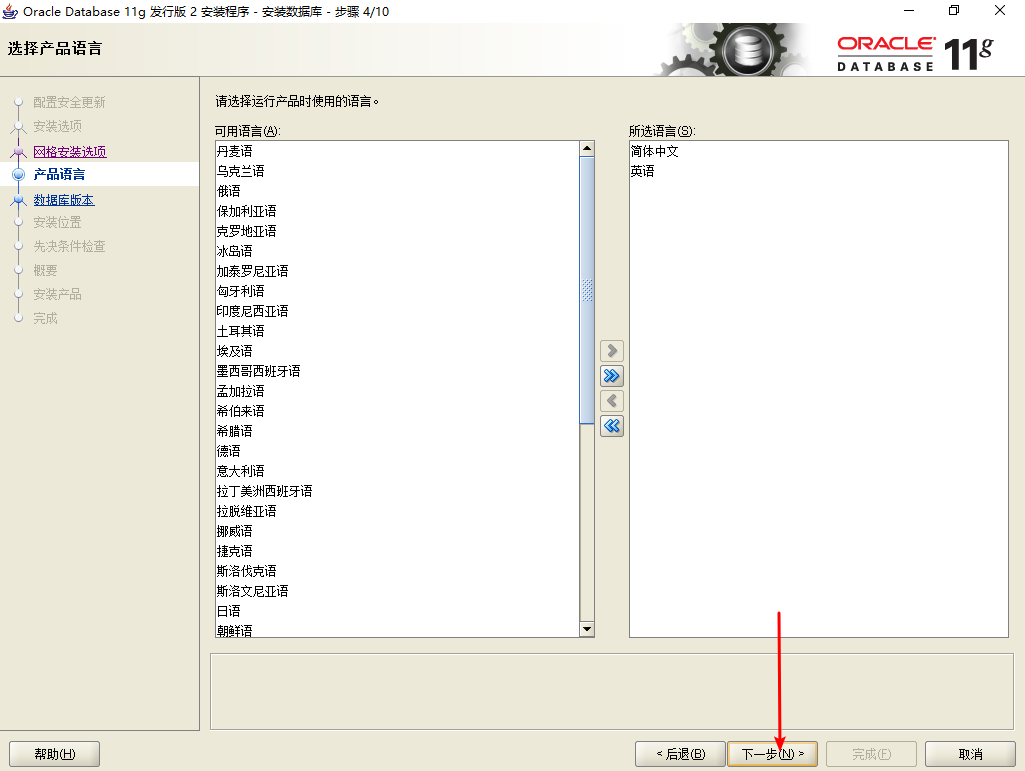Image resolution: width=1025 pixels, height=771 pixels.
Task: Select 简体中文 in selected languages
Action: pyautogui.click(x=818, y=151)
